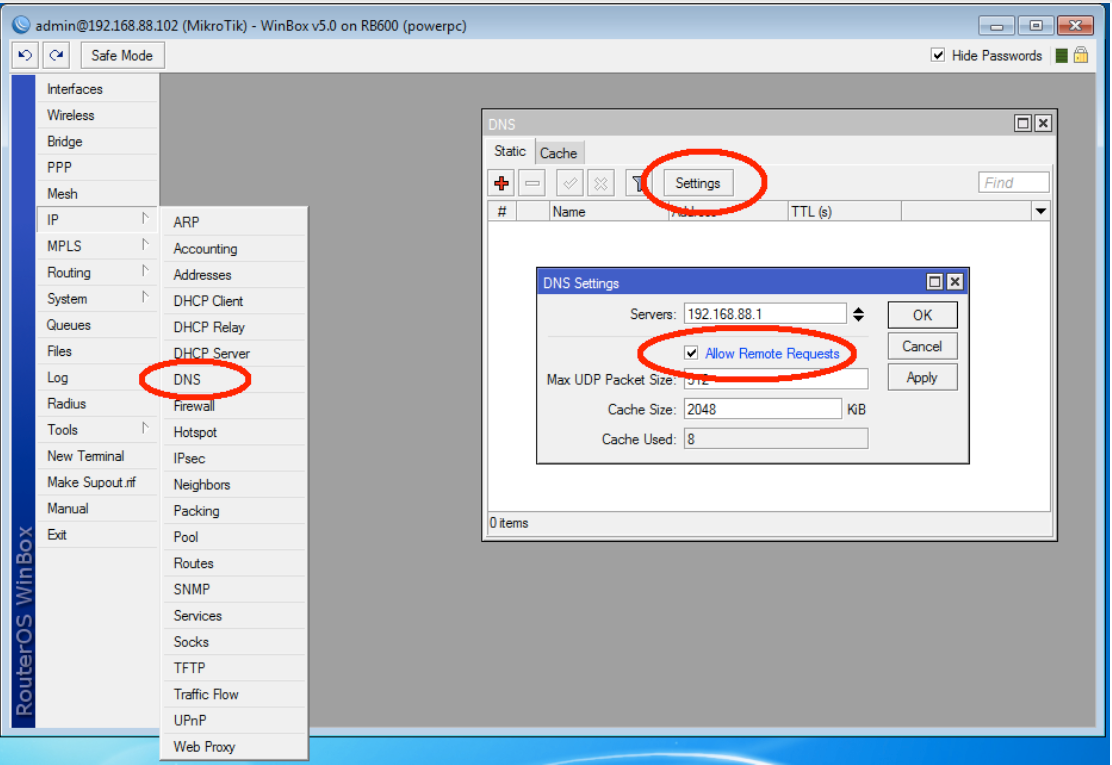This screenshot has height=765, width=1112.
Task: Click the disable X icon in DNS toolbar
Action: [601, 184]
